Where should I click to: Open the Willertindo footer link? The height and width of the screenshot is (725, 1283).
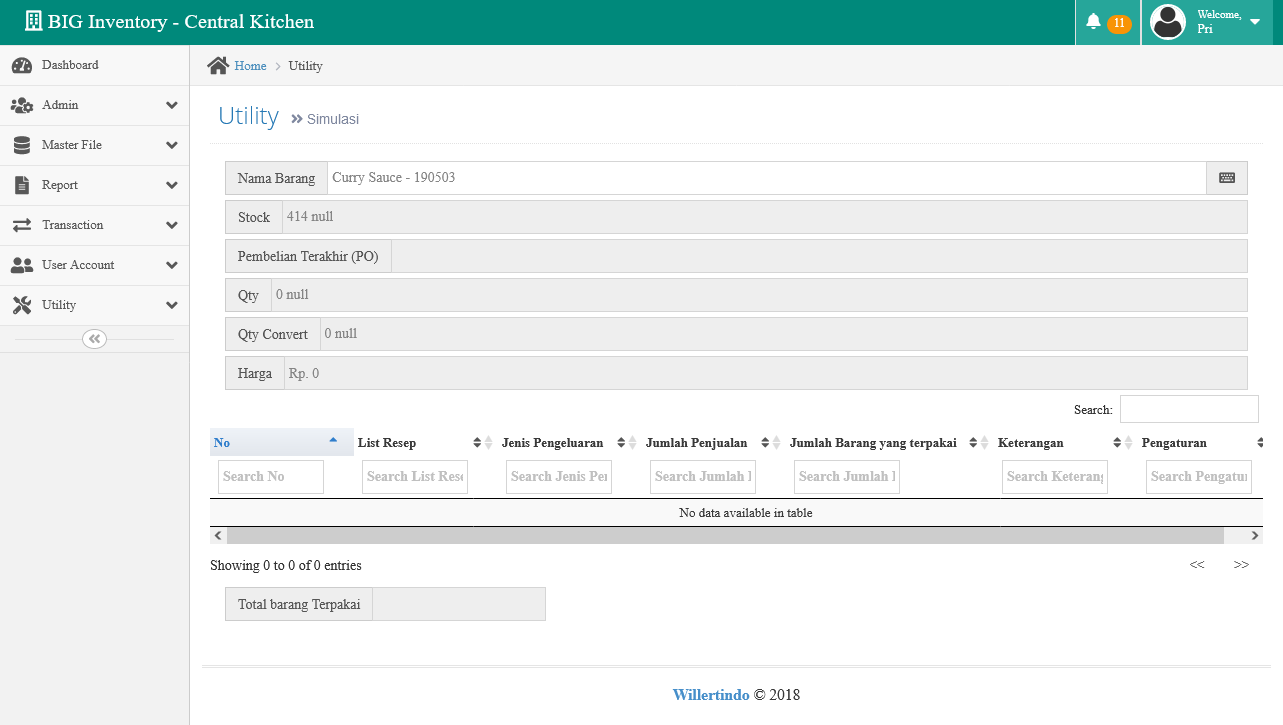[x=710, y=695]
